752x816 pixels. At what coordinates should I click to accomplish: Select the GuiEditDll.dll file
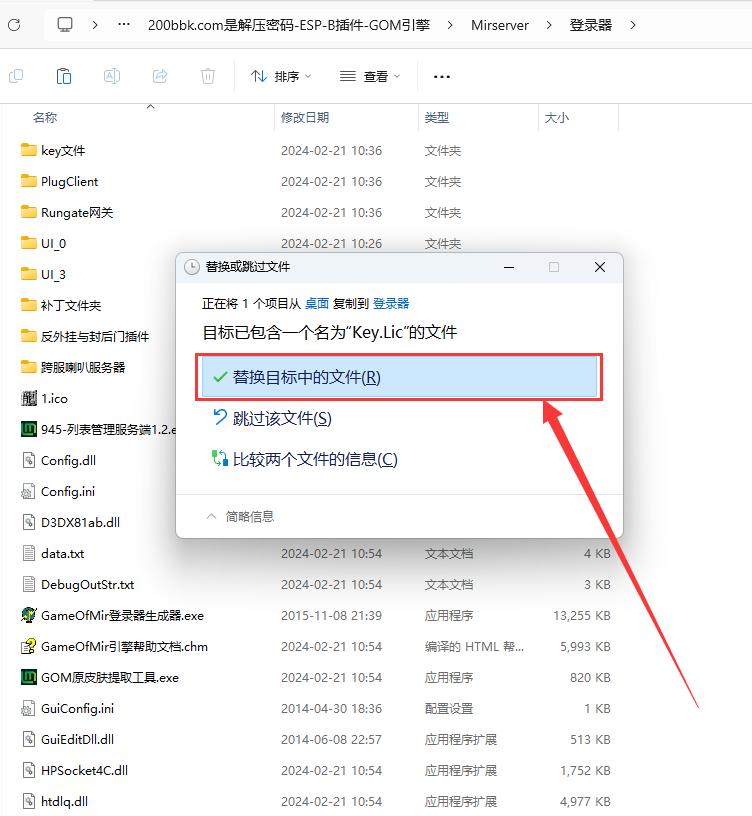[67, 740]
